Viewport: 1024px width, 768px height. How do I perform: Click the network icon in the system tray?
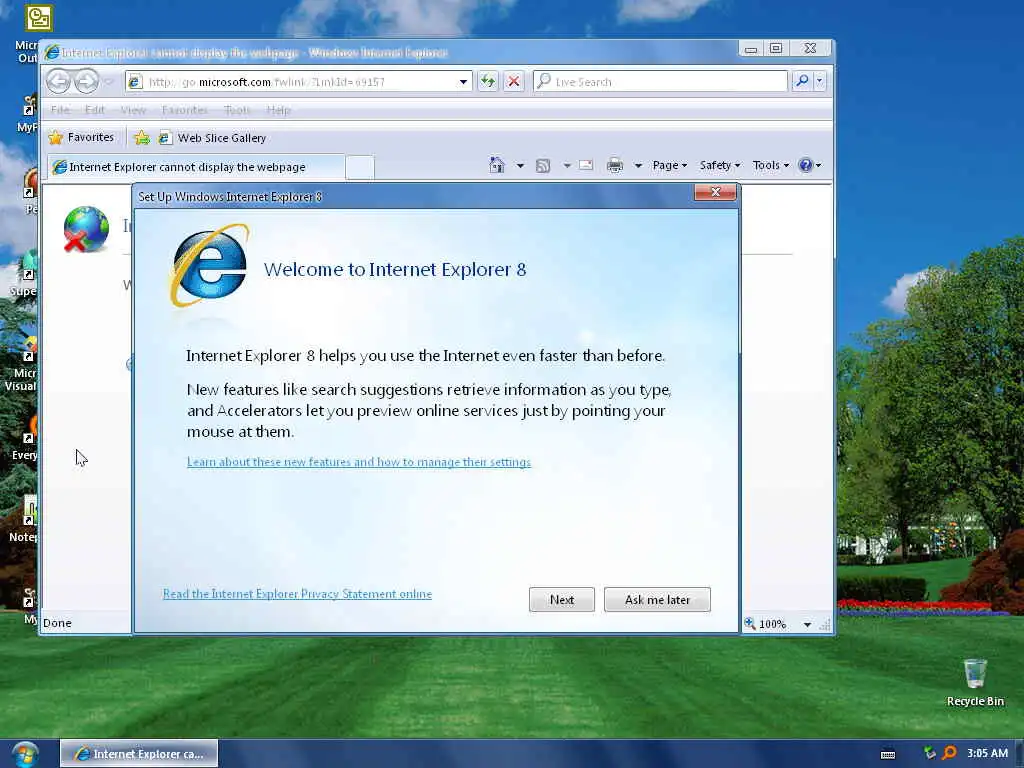click(x=929, y=753)
